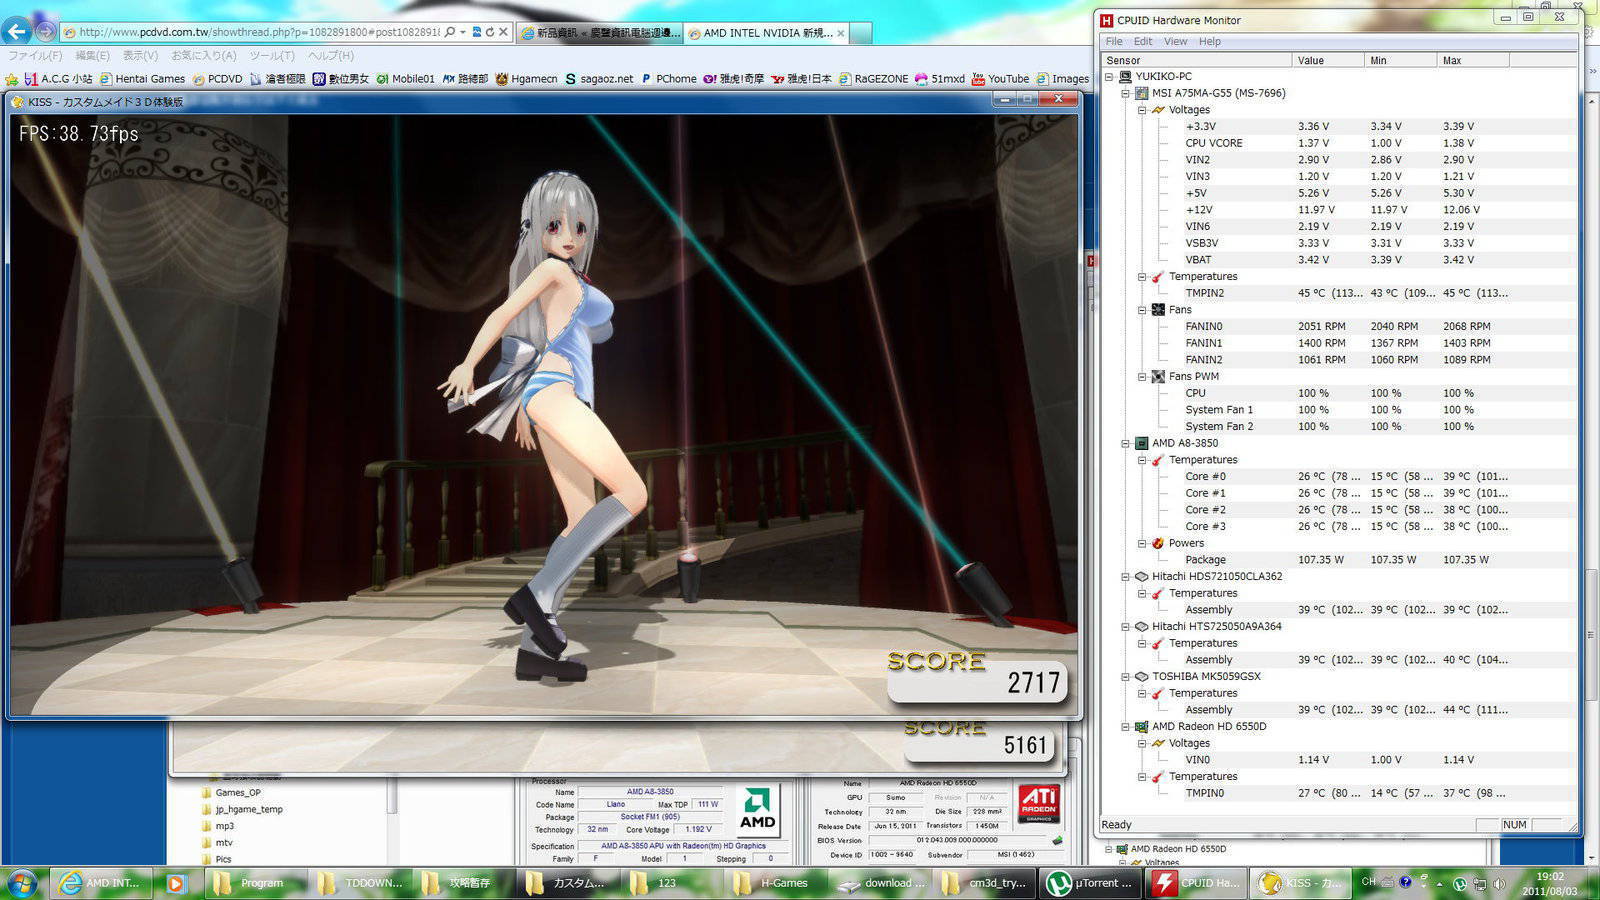Collapse the YUKIKO-PC tree node
This screenshot has width=1600, height=900.
click(x=1109, y=76)
